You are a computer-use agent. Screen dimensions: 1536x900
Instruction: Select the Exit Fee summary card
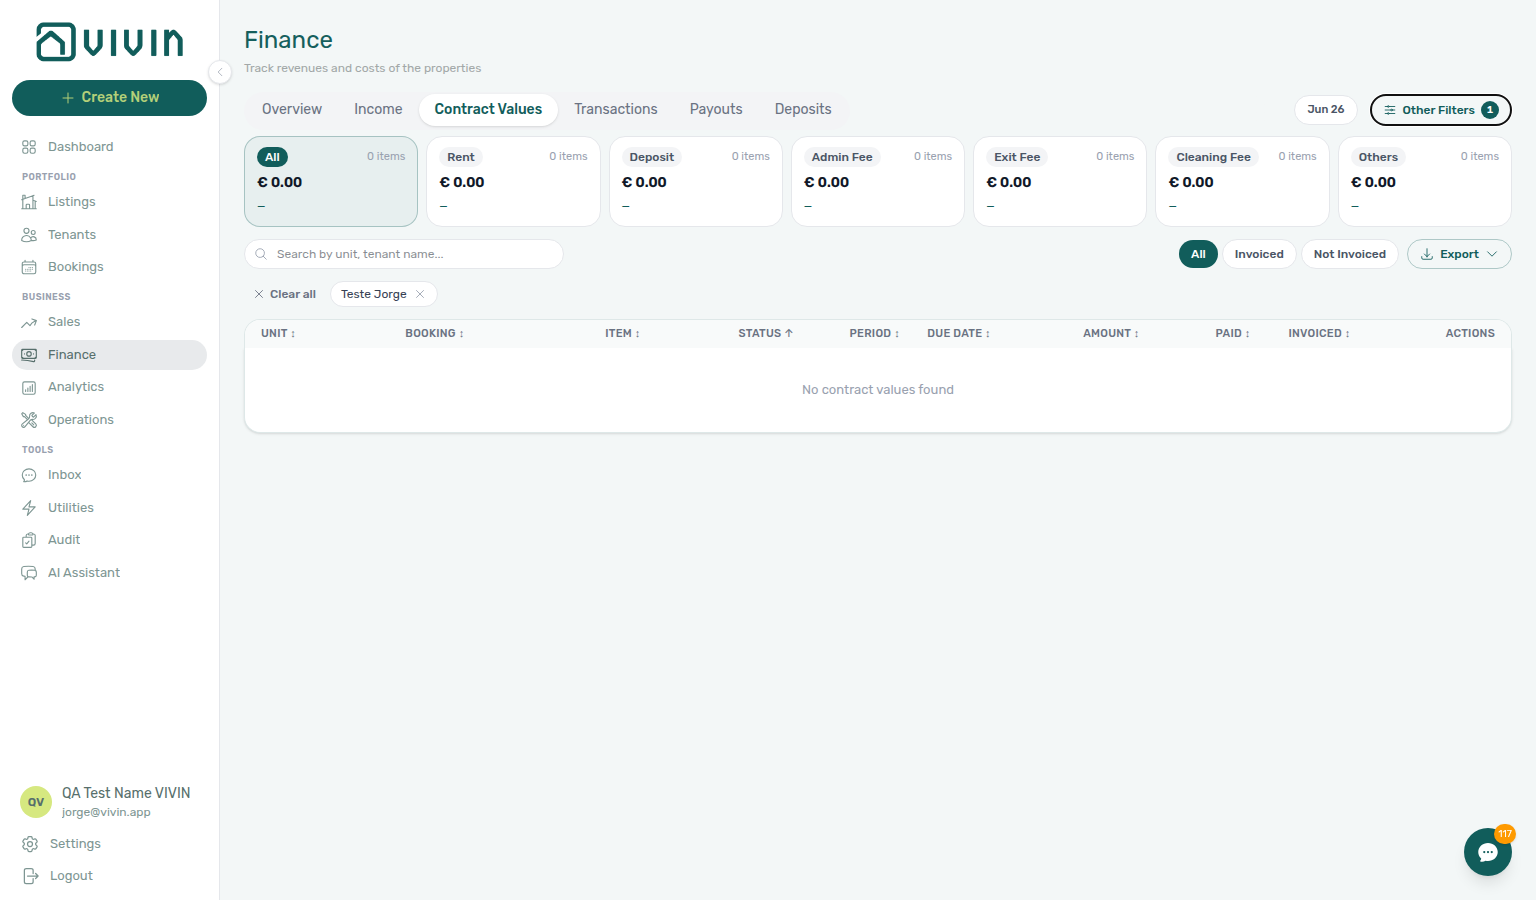(1060, 182)
